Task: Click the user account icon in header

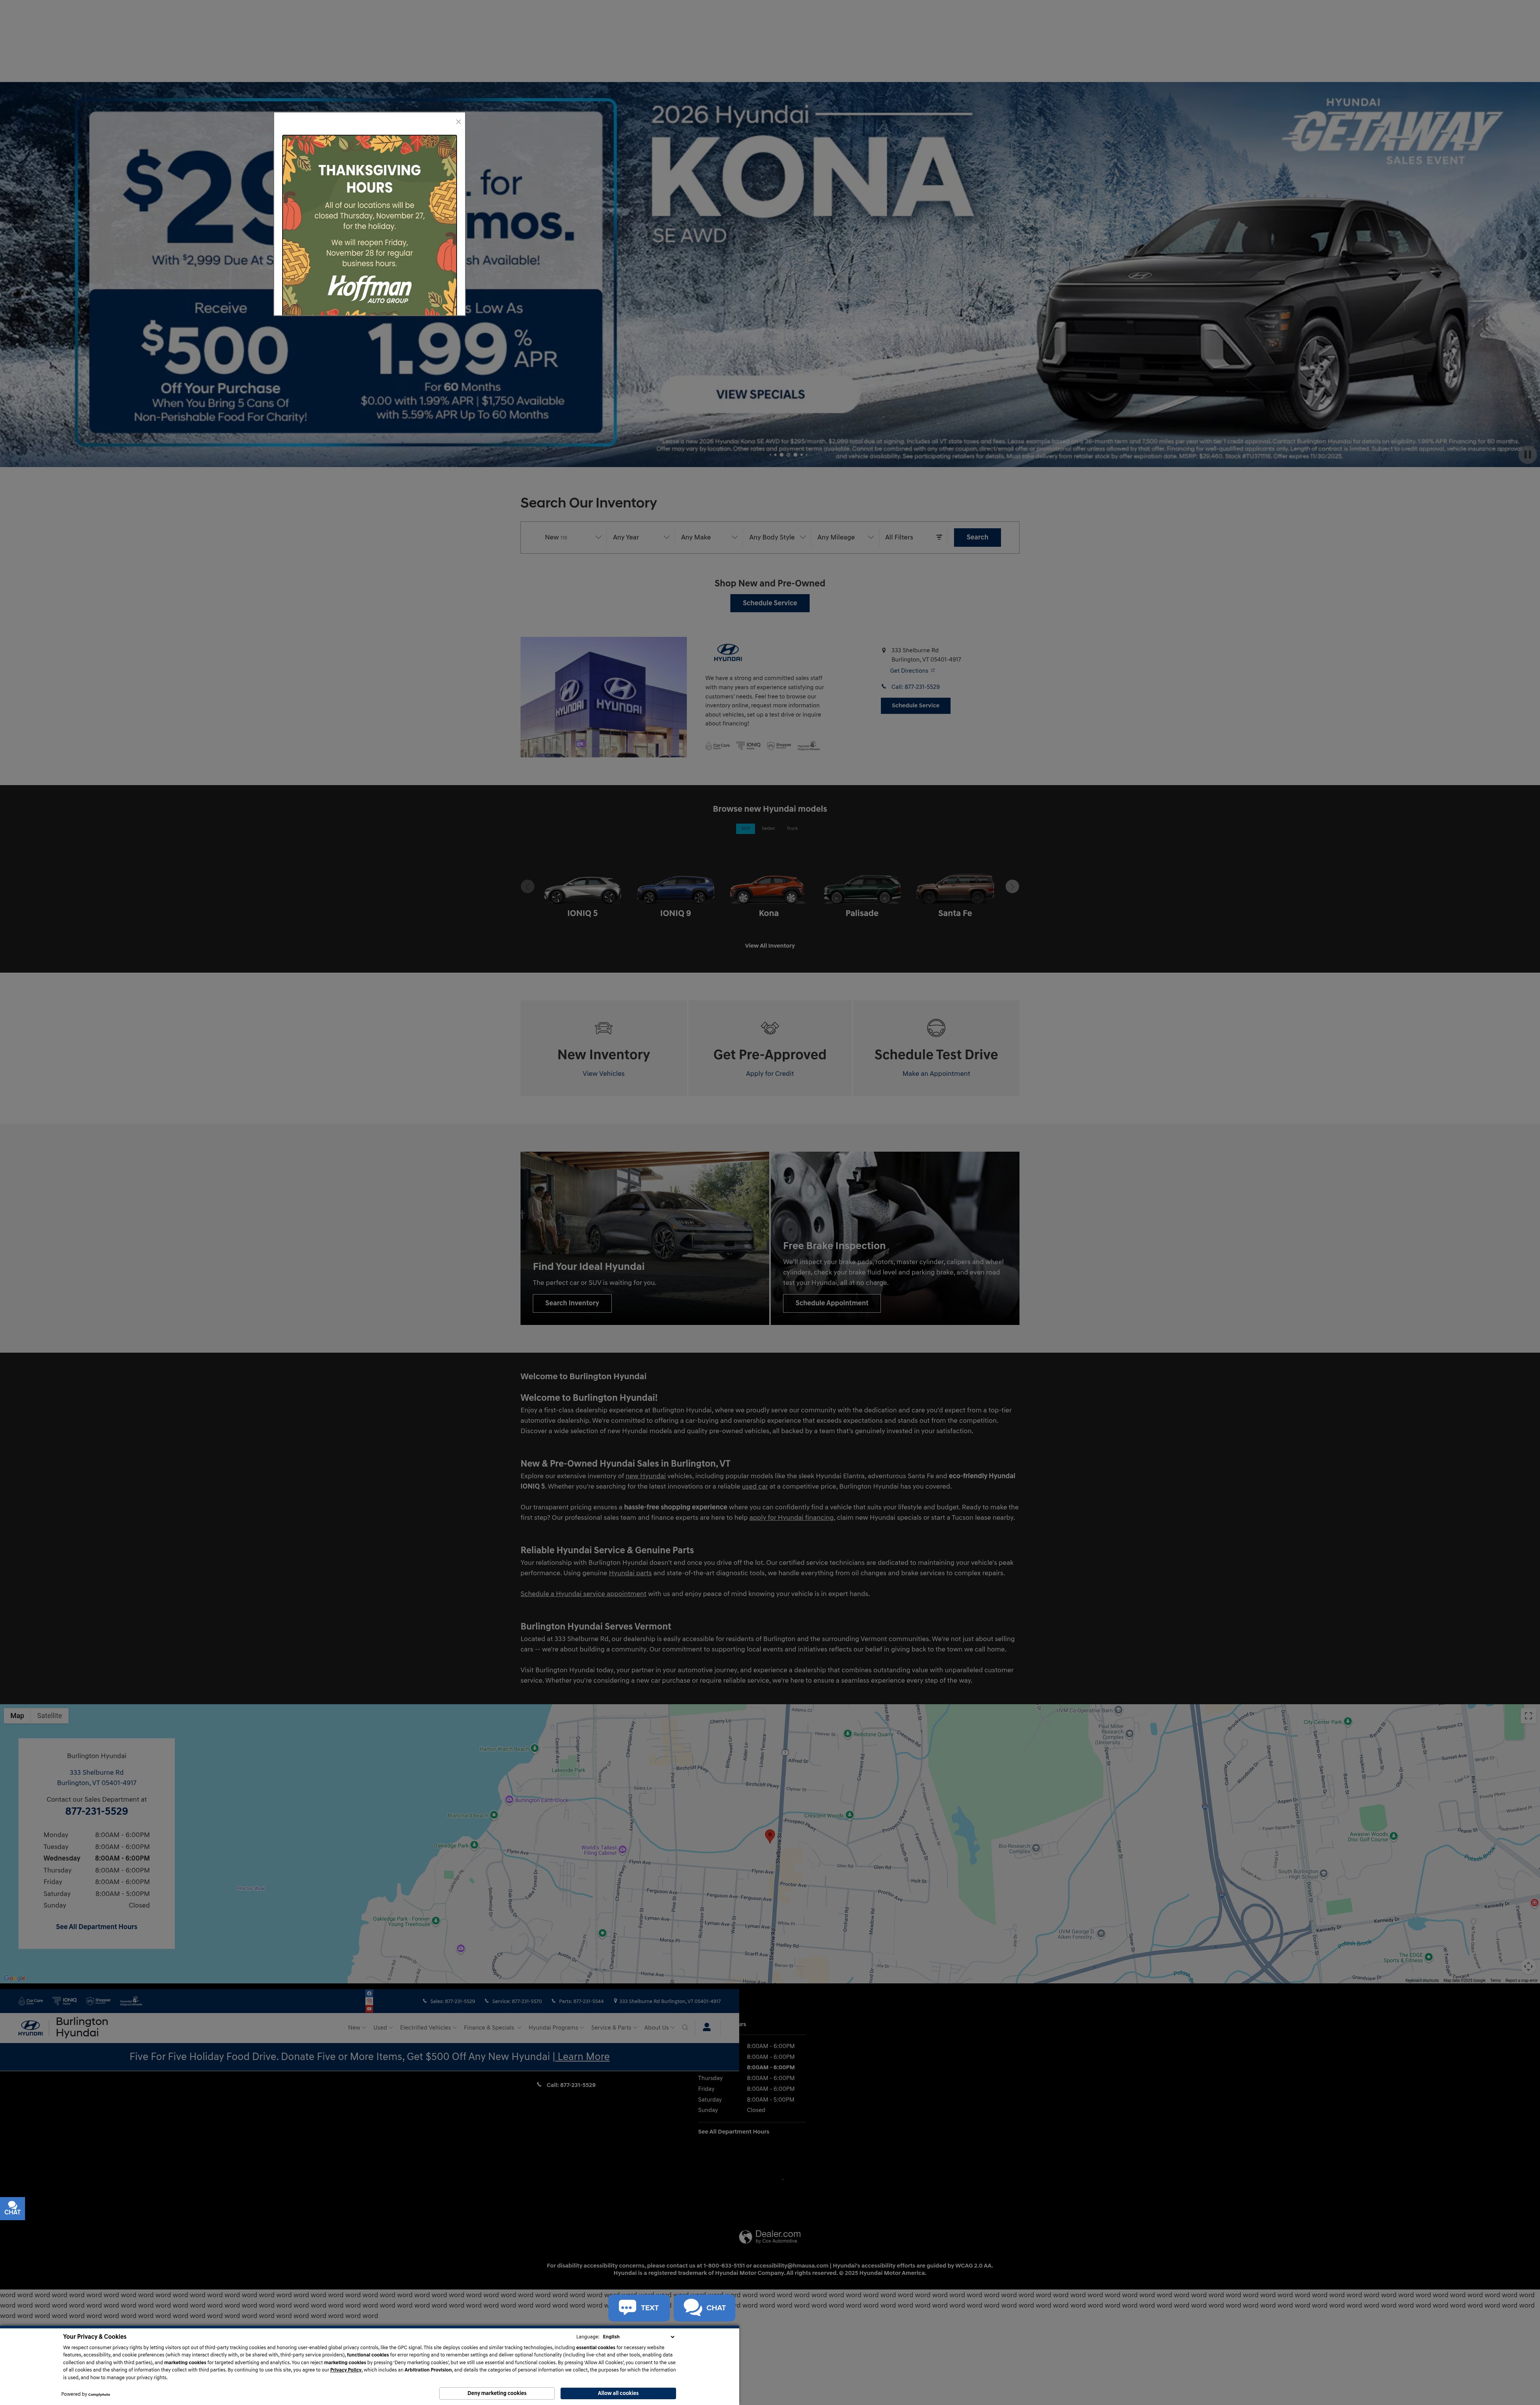Action: point(706,2027)
